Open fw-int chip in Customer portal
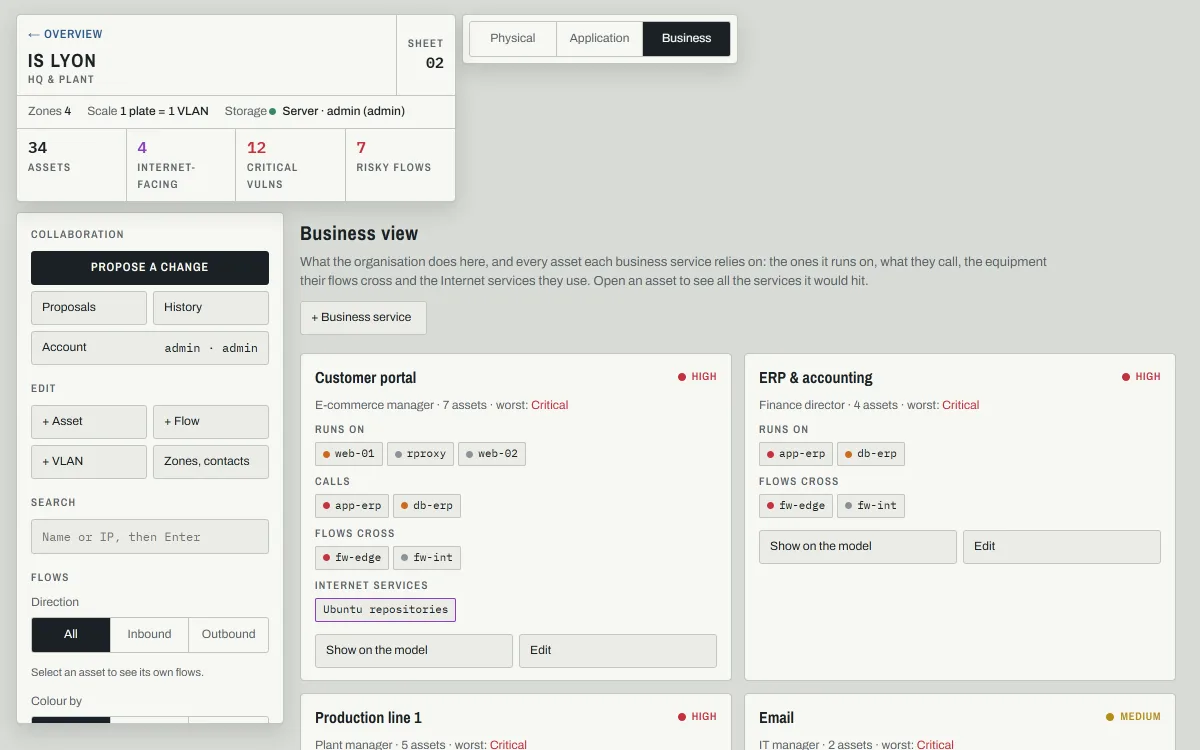This screenshot has height=750, width=1200. [x=427, y=558]
